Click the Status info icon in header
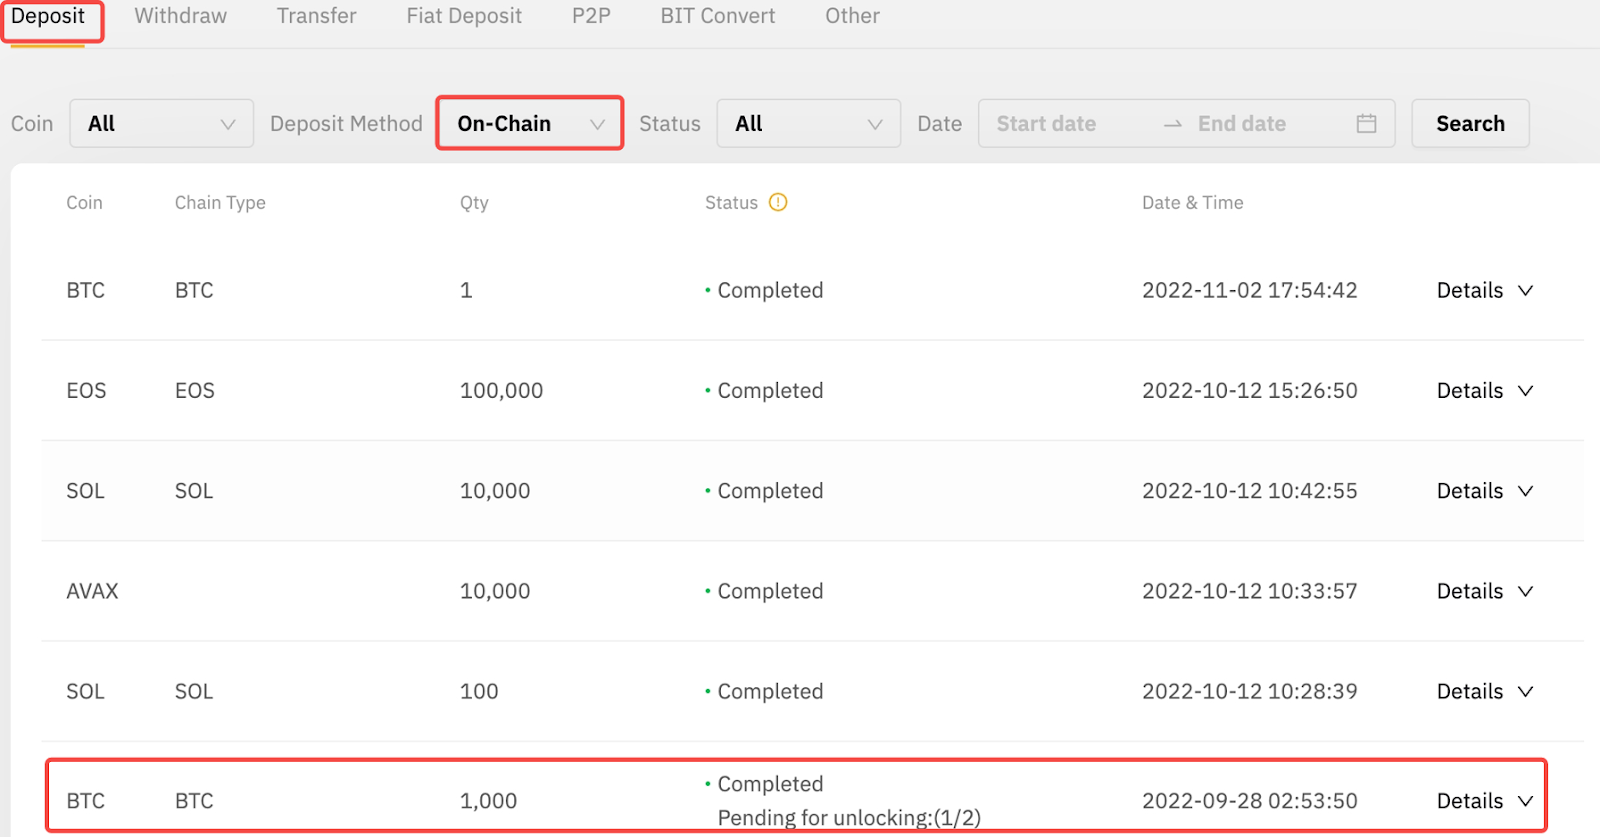The height and width of the screenshot is (837, 1600). coord(778,202)
